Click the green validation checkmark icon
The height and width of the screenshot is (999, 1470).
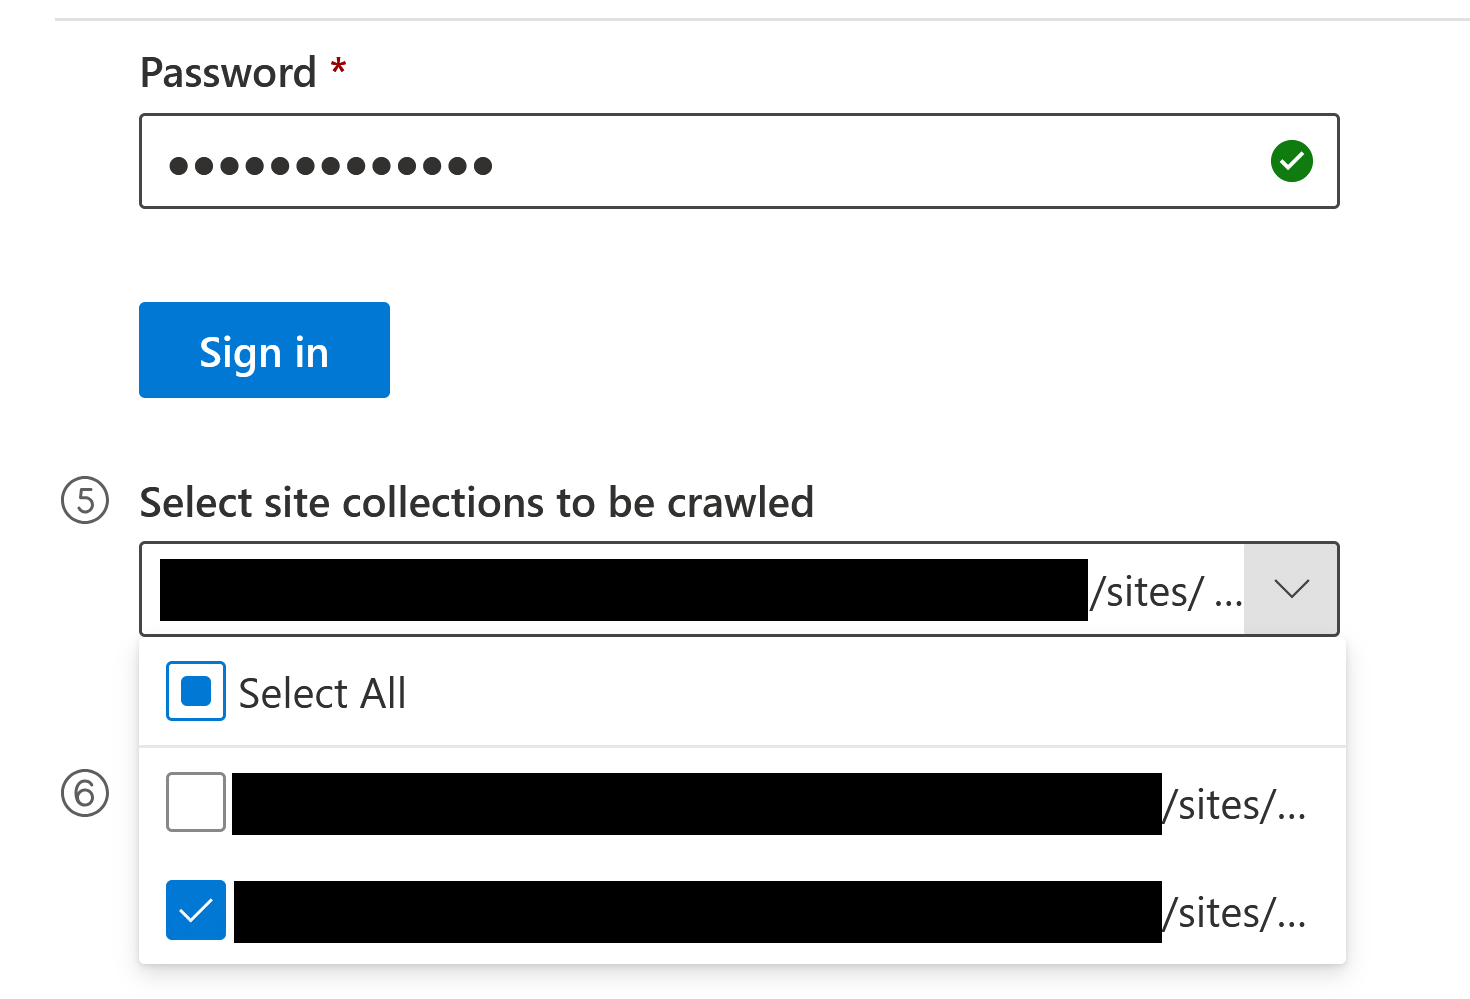pyautogui.click(x=1291, y=161)
